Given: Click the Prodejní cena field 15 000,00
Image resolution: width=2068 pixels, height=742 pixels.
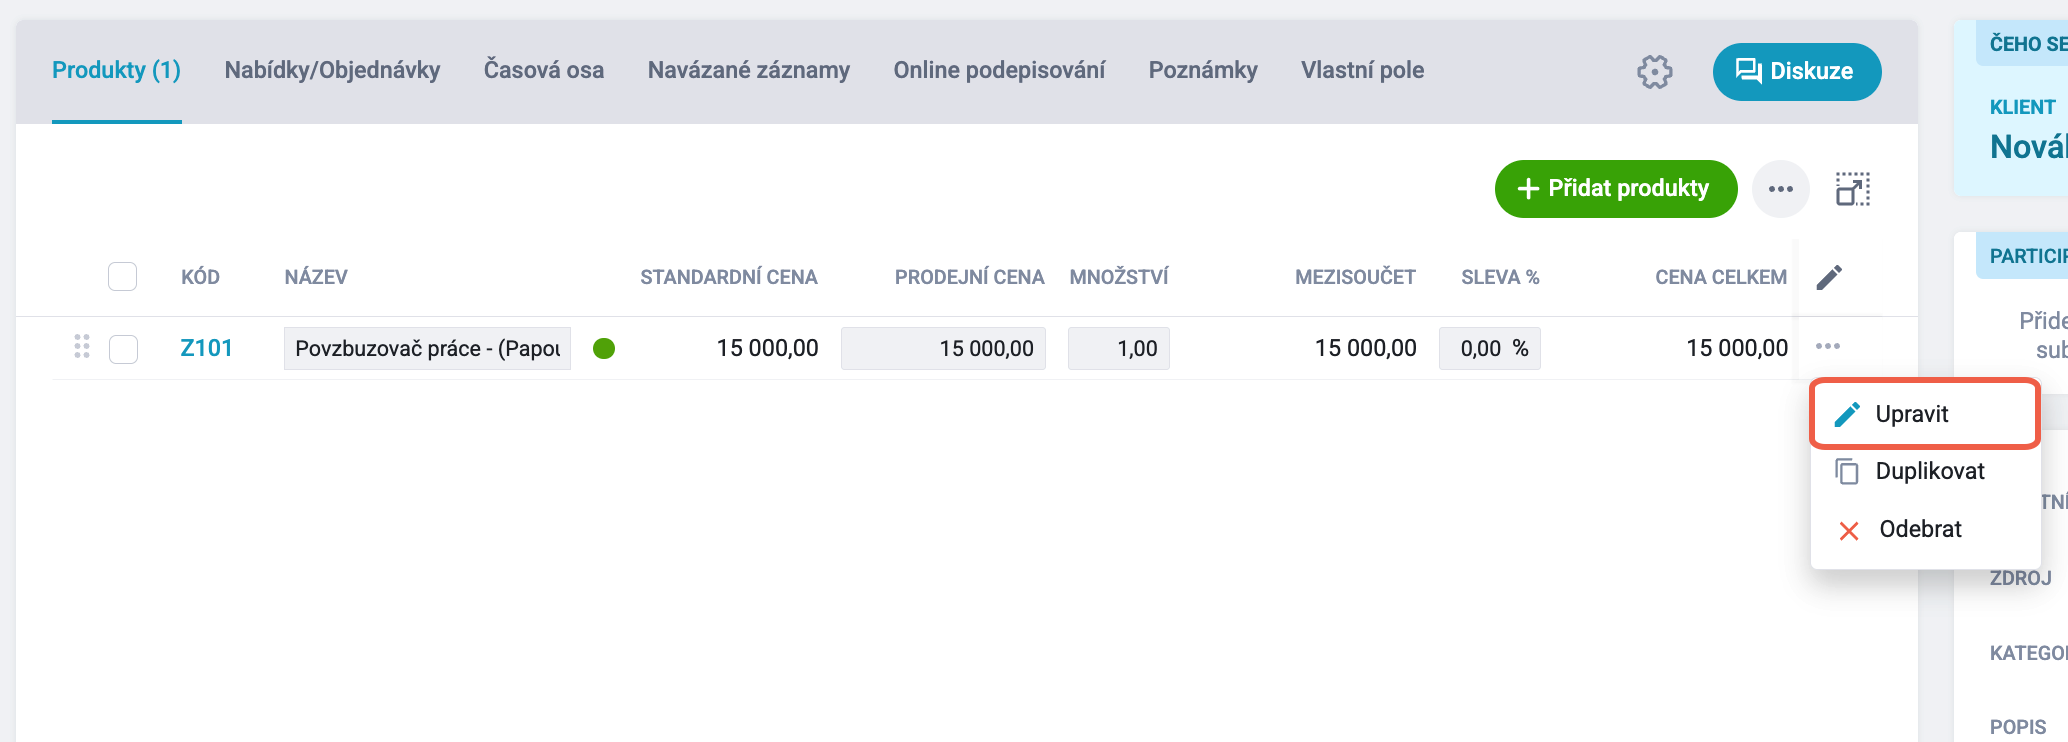Looking at the screenshot, I should tap(943, 348).
